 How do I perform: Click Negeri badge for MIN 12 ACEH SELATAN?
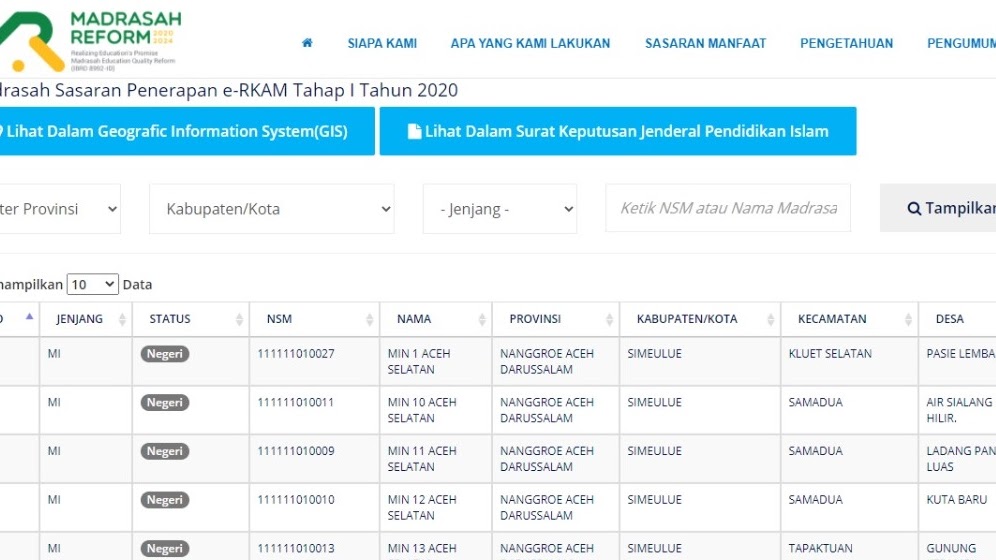[x=165, y=500]
